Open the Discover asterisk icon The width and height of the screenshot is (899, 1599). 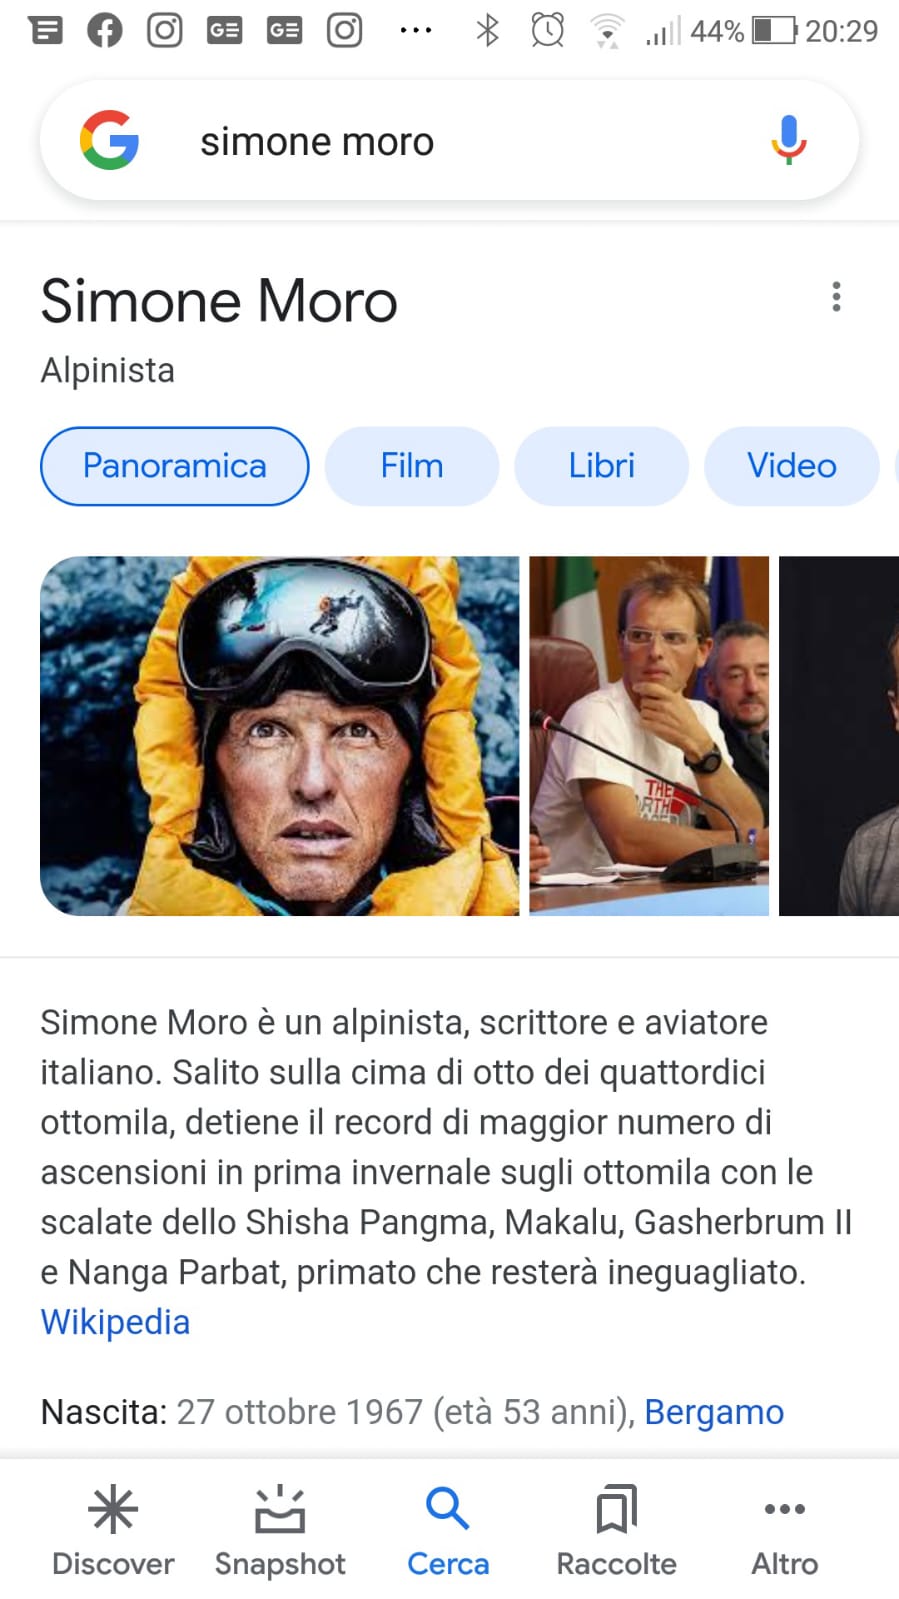pos(113,1509)
